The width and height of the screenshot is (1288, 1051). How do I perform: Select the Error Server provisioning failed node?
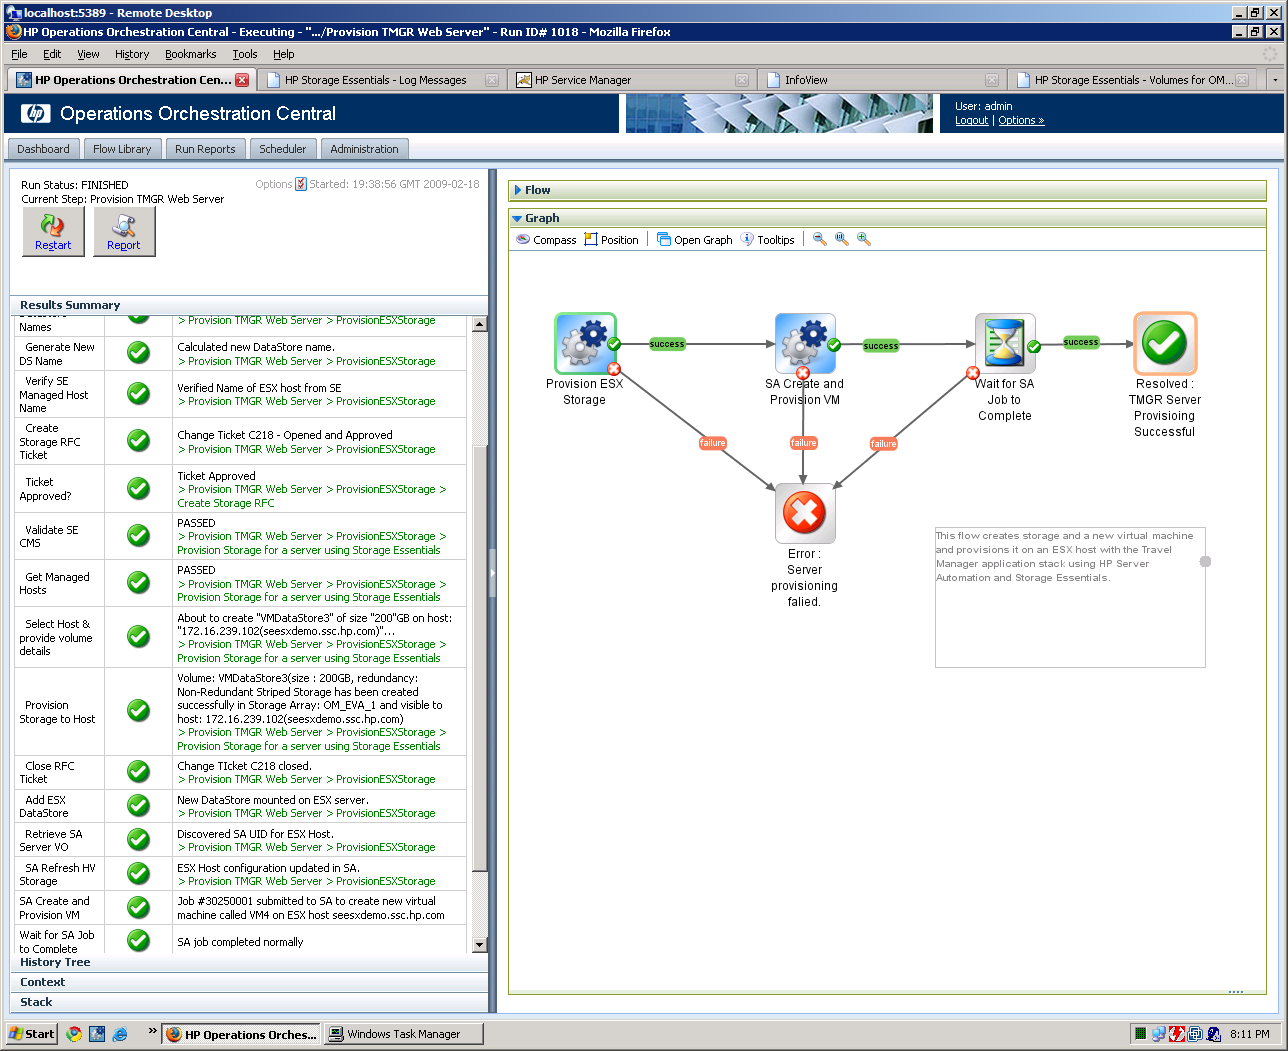pyautogui.click(x=805, y=513)
